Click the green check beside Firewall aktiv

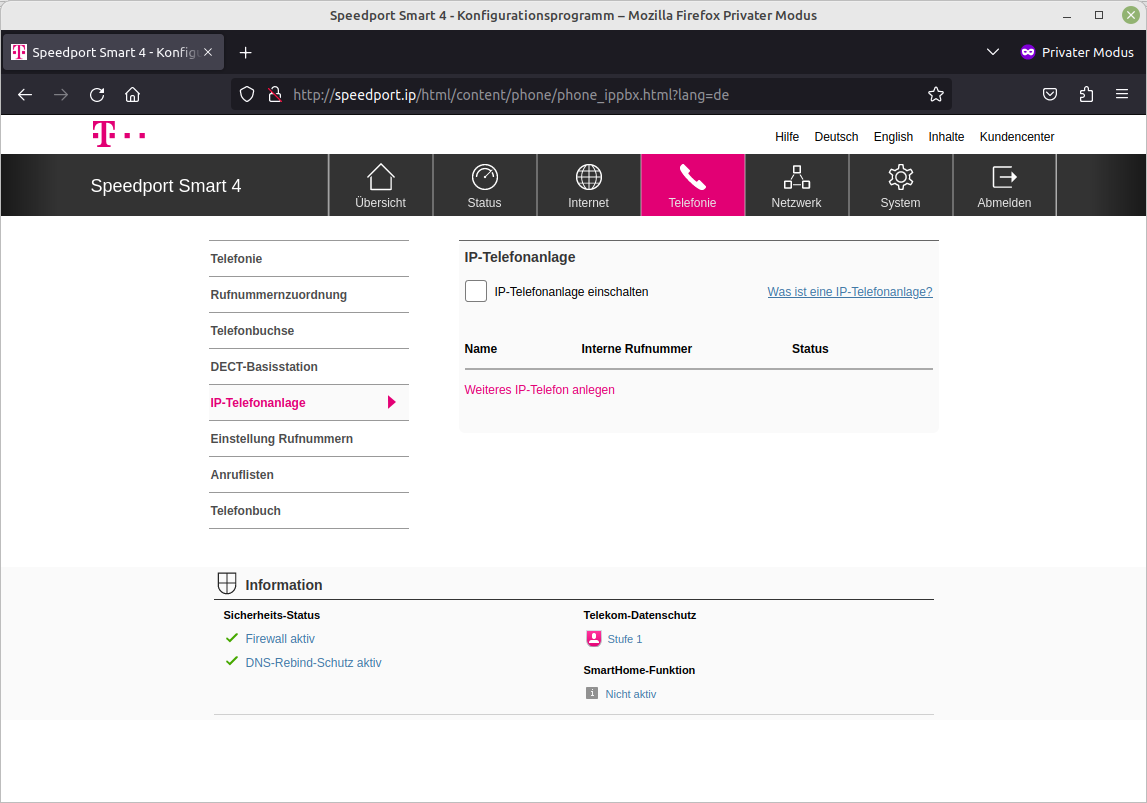232,638
